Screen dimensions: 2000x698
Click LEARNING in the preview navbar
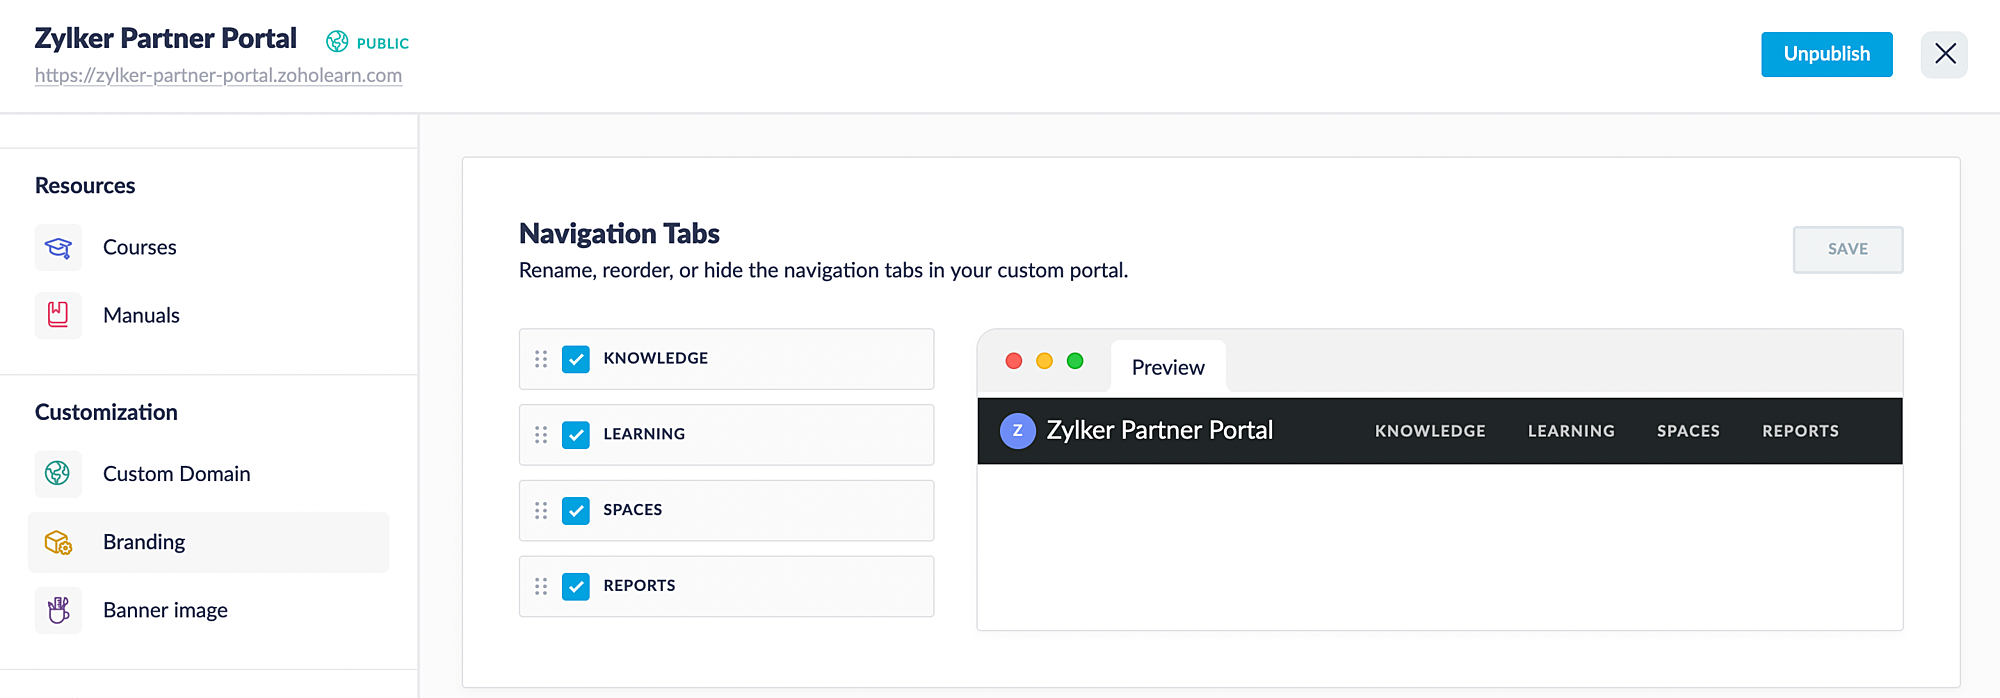pyautogui.click(x=1571, y=431)
